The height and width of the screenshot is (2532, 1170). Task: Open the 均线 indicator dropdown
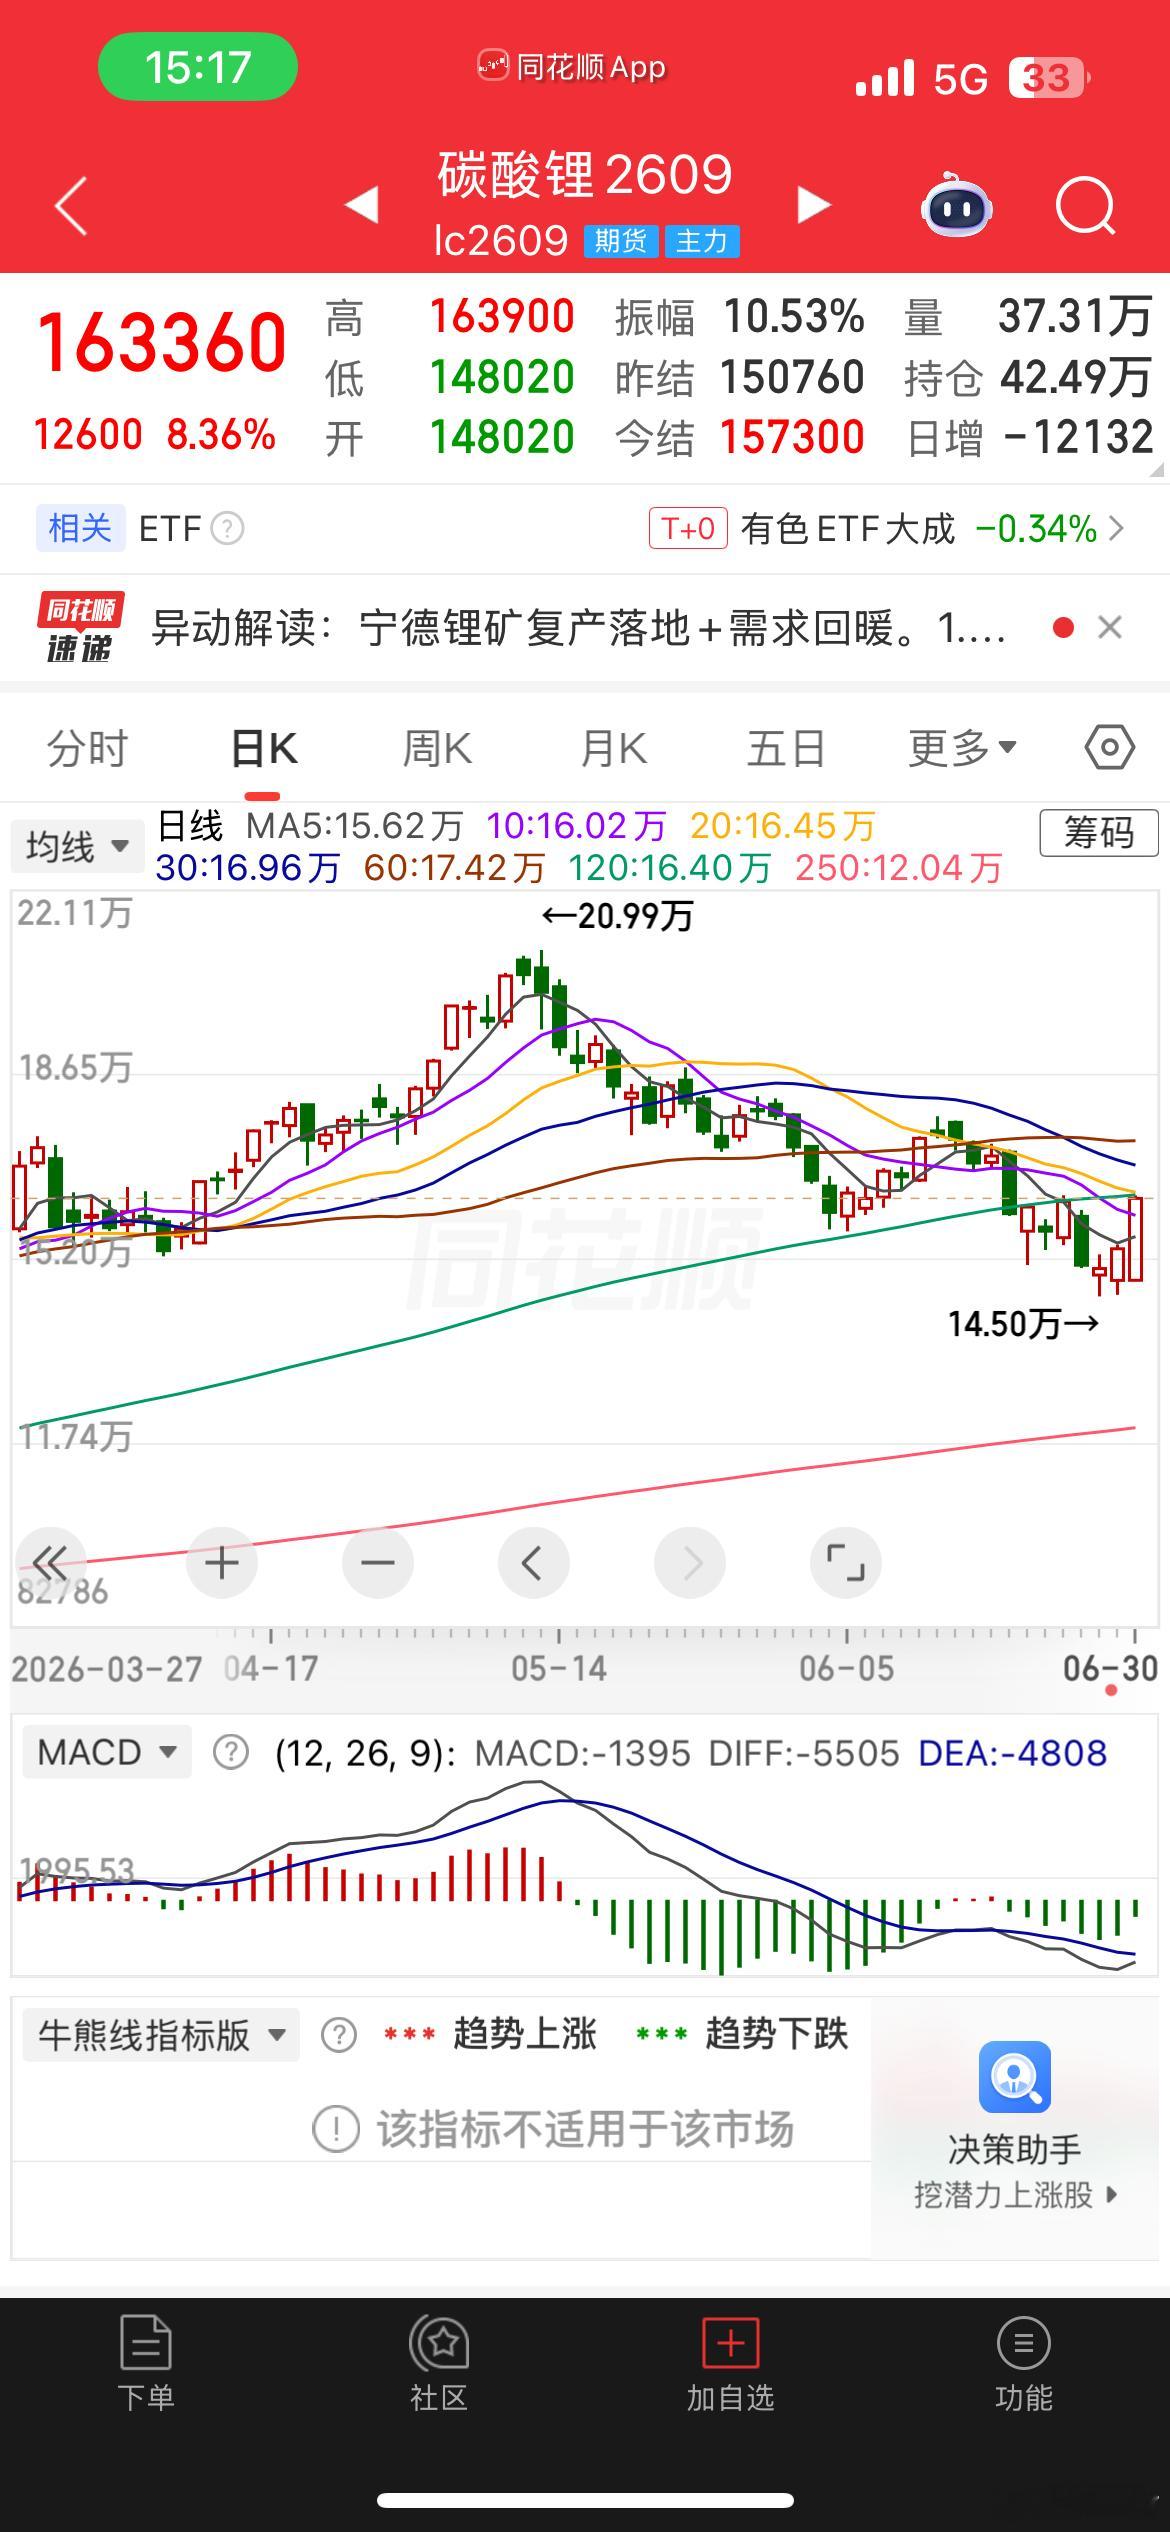click(76, 847)
